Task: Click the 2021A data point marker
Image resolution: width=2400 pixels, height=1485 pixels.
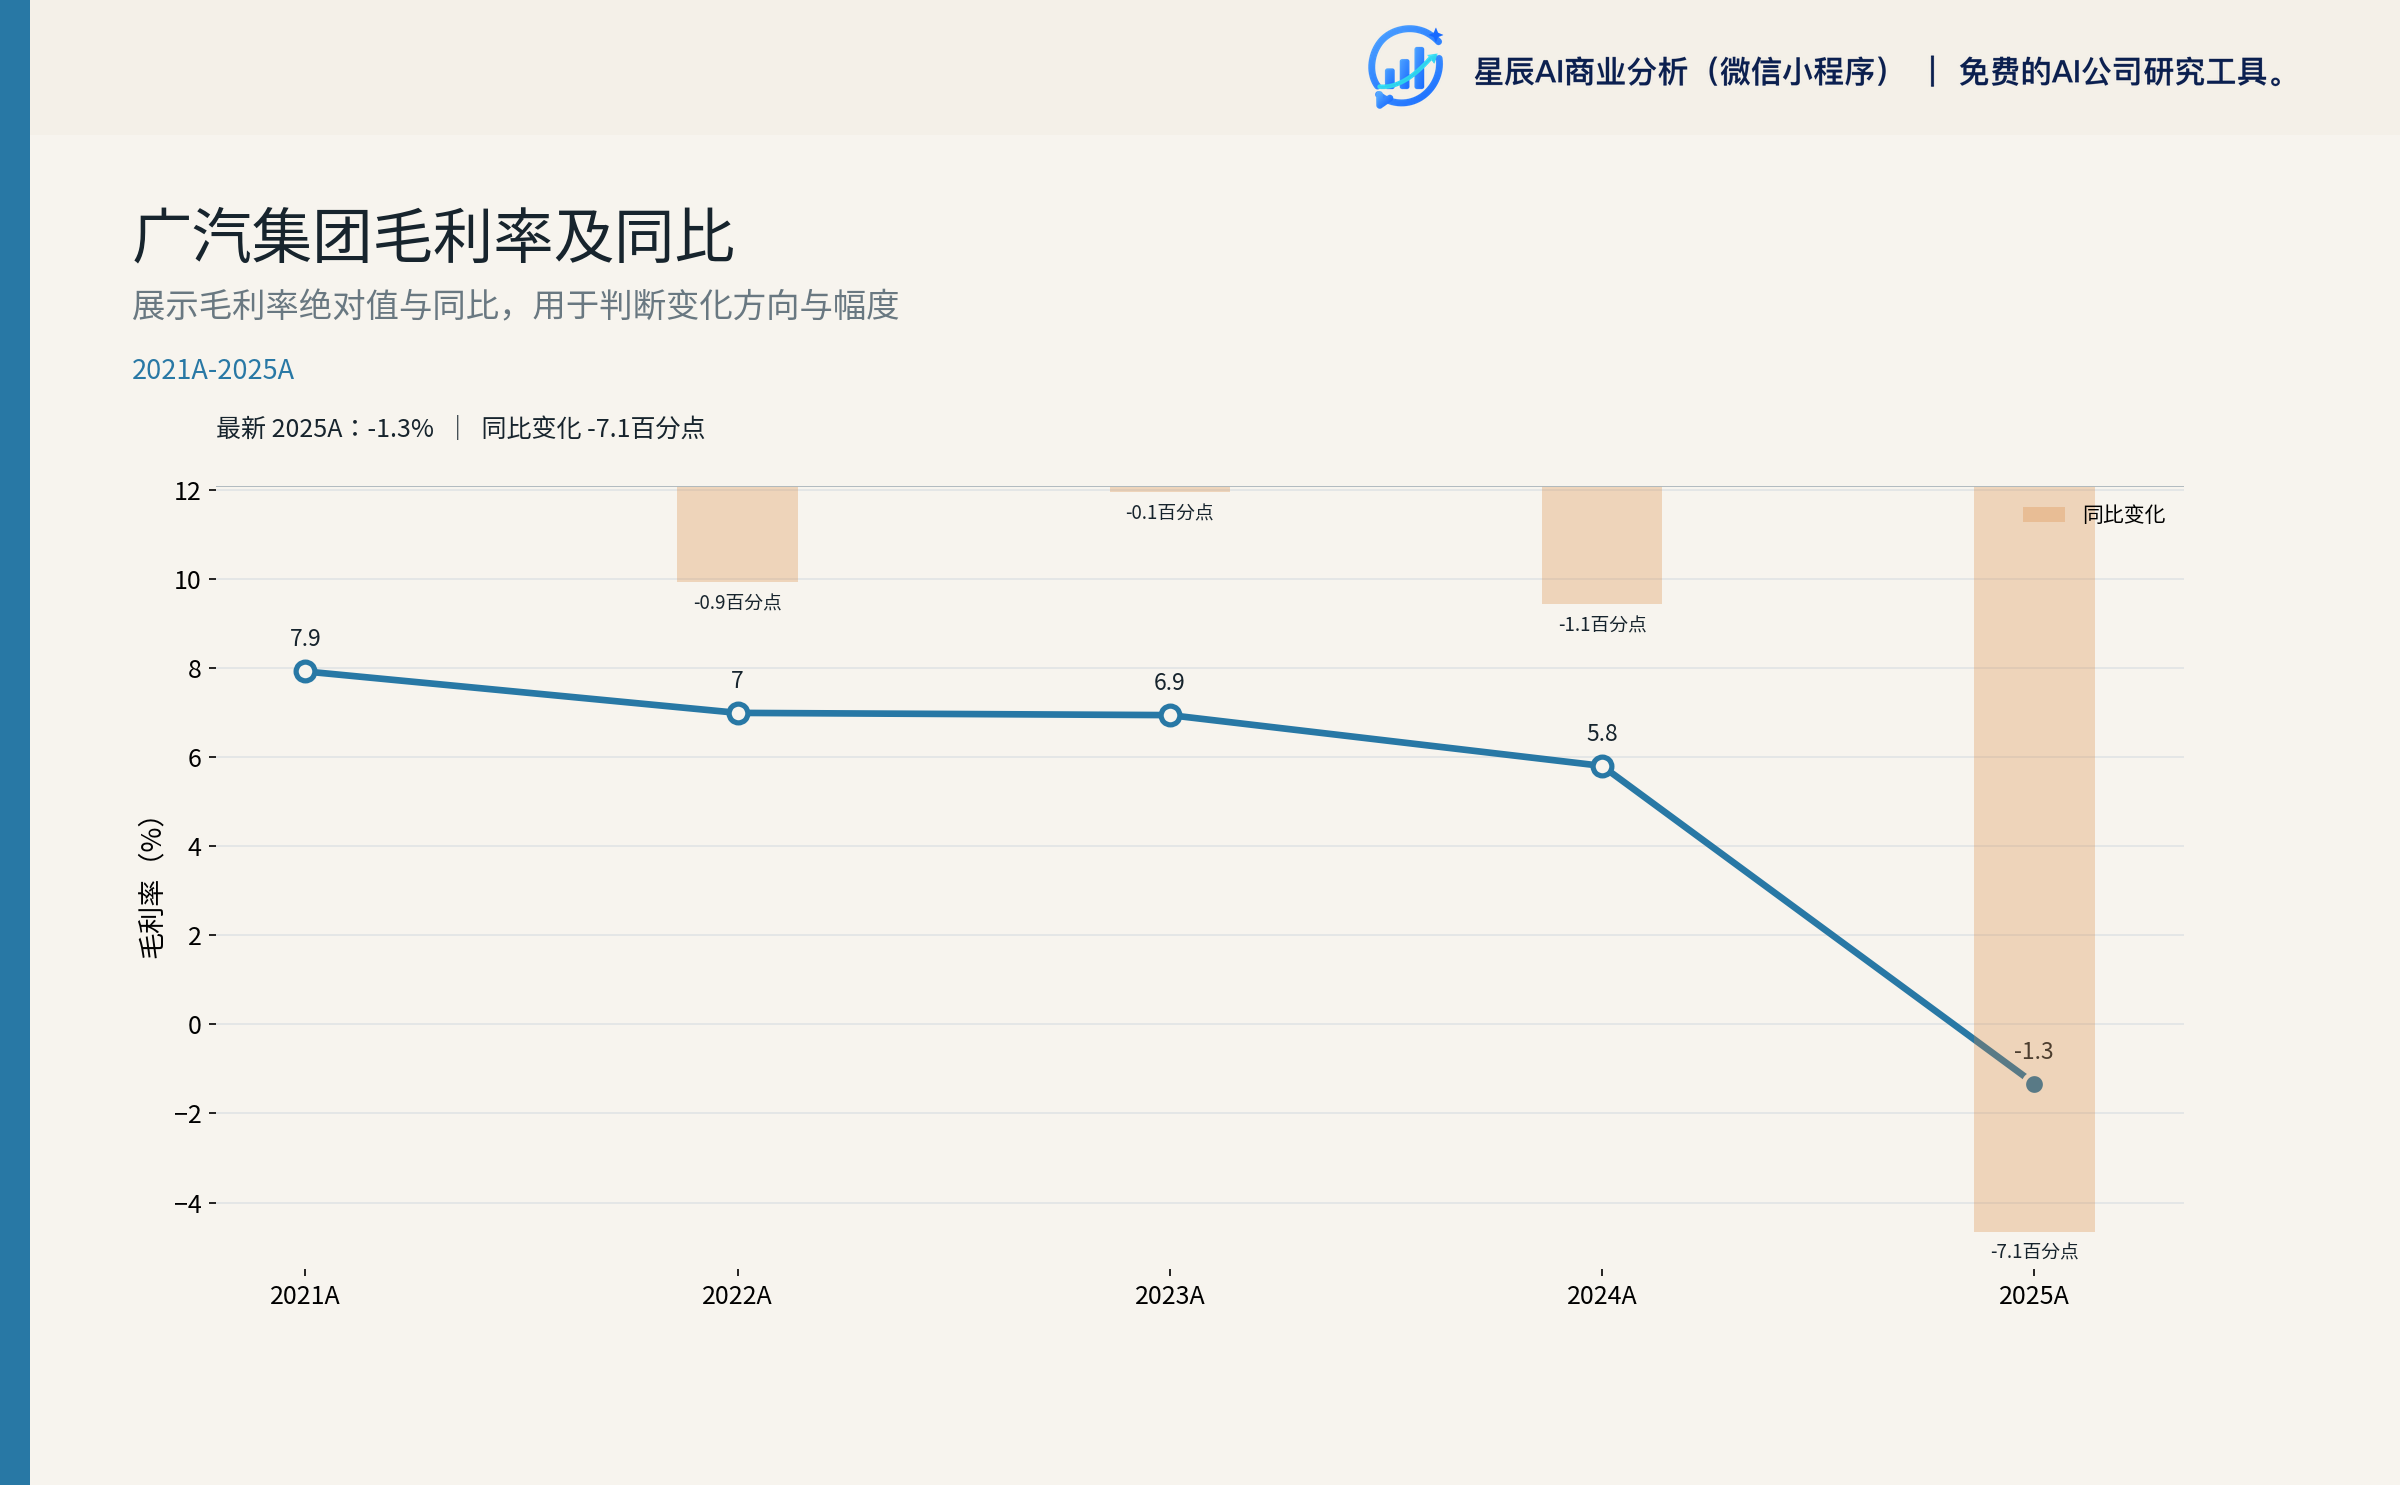Action: coord(305,672)
